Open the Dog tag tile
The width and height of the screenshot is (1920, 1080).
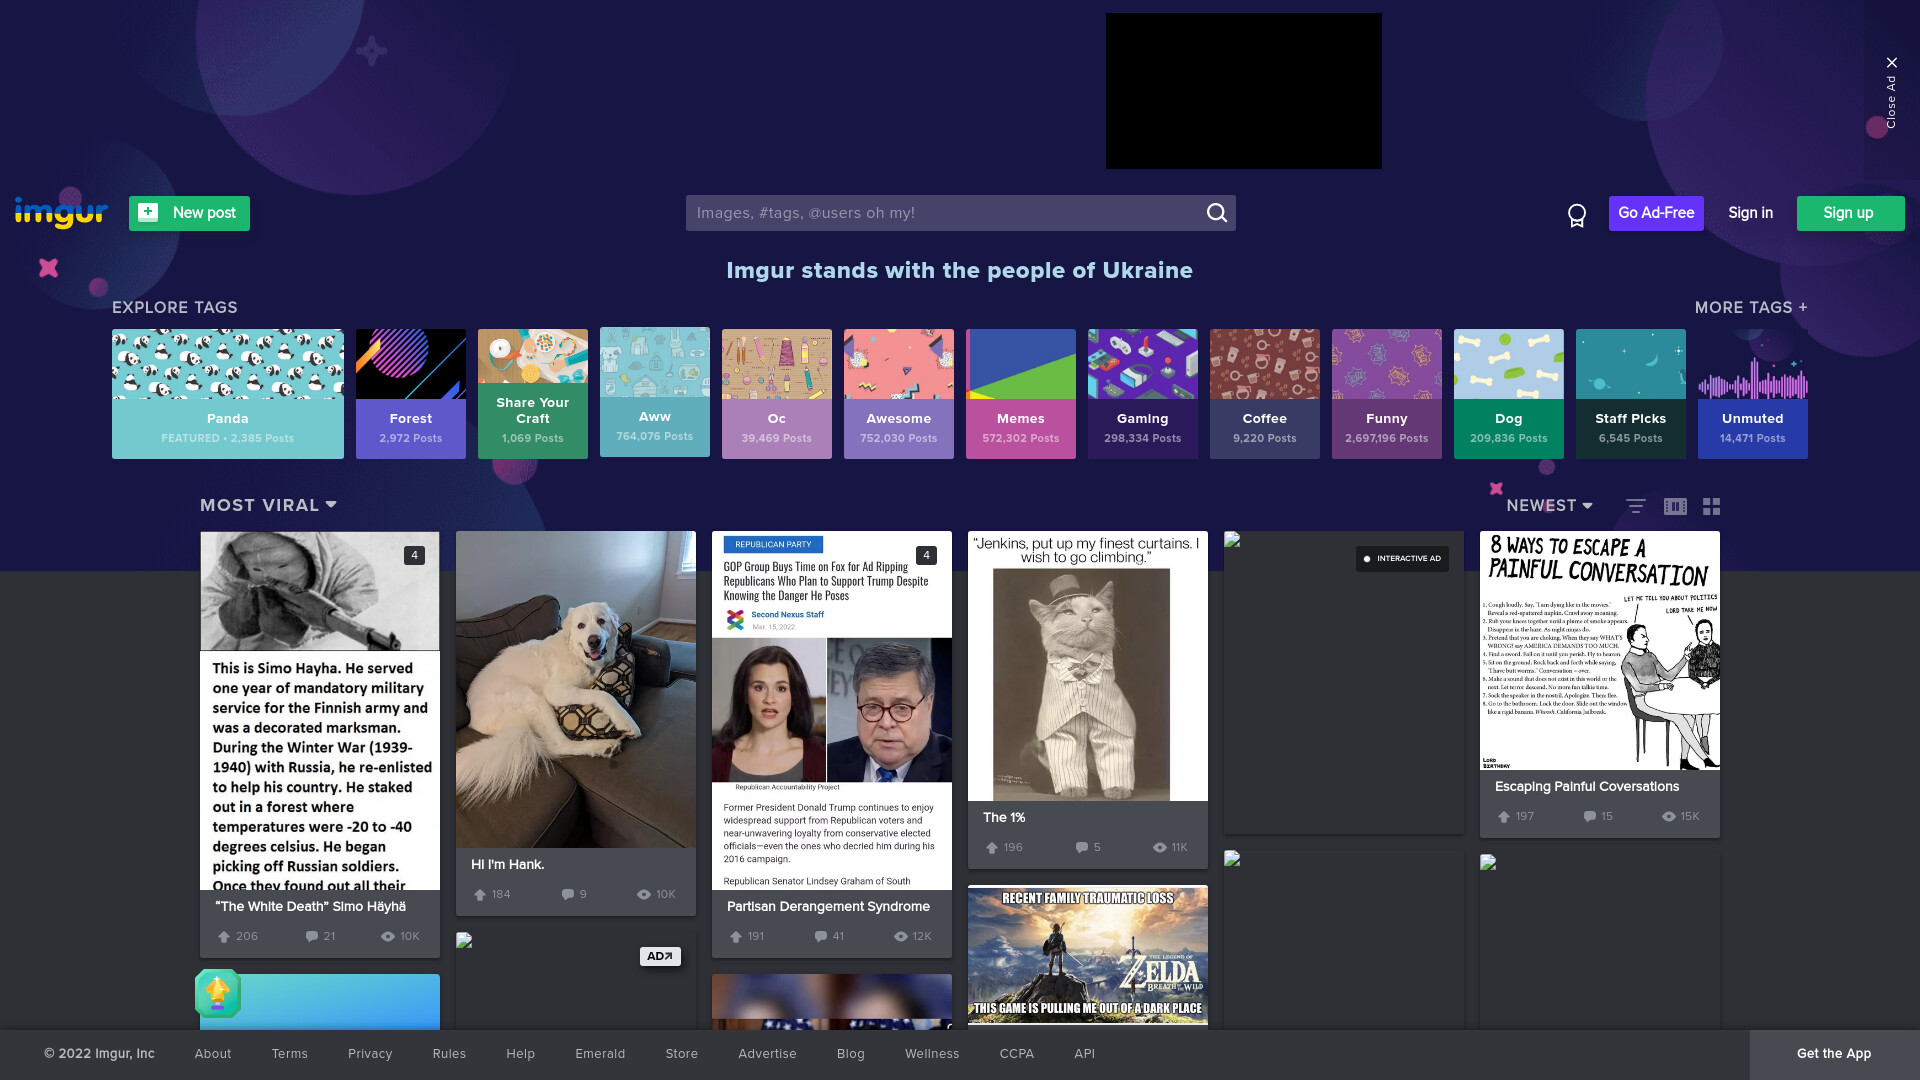pos(1509,394)
